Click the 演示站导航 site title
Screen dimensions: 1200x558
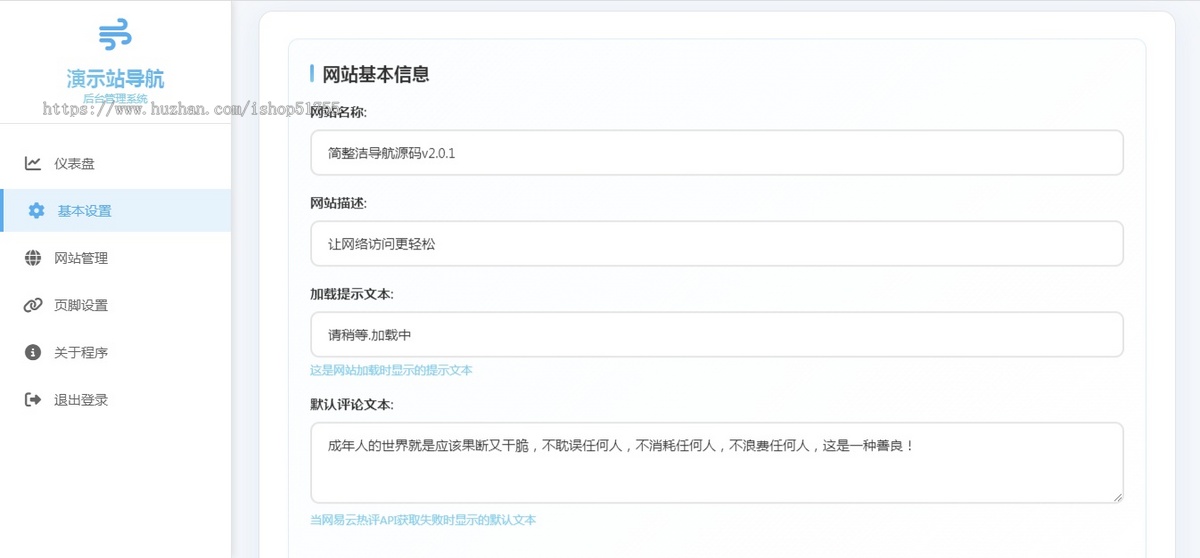tap(115, 79)
